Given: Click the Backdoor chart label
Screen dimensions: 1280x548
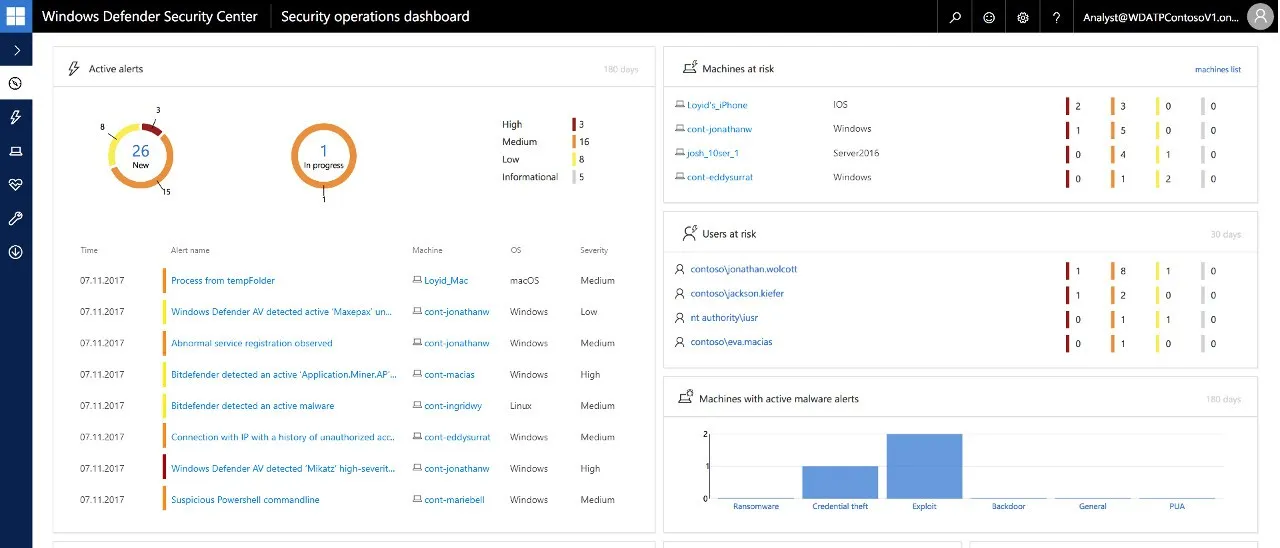Looking at the screenshot, I should [1008, 507].
